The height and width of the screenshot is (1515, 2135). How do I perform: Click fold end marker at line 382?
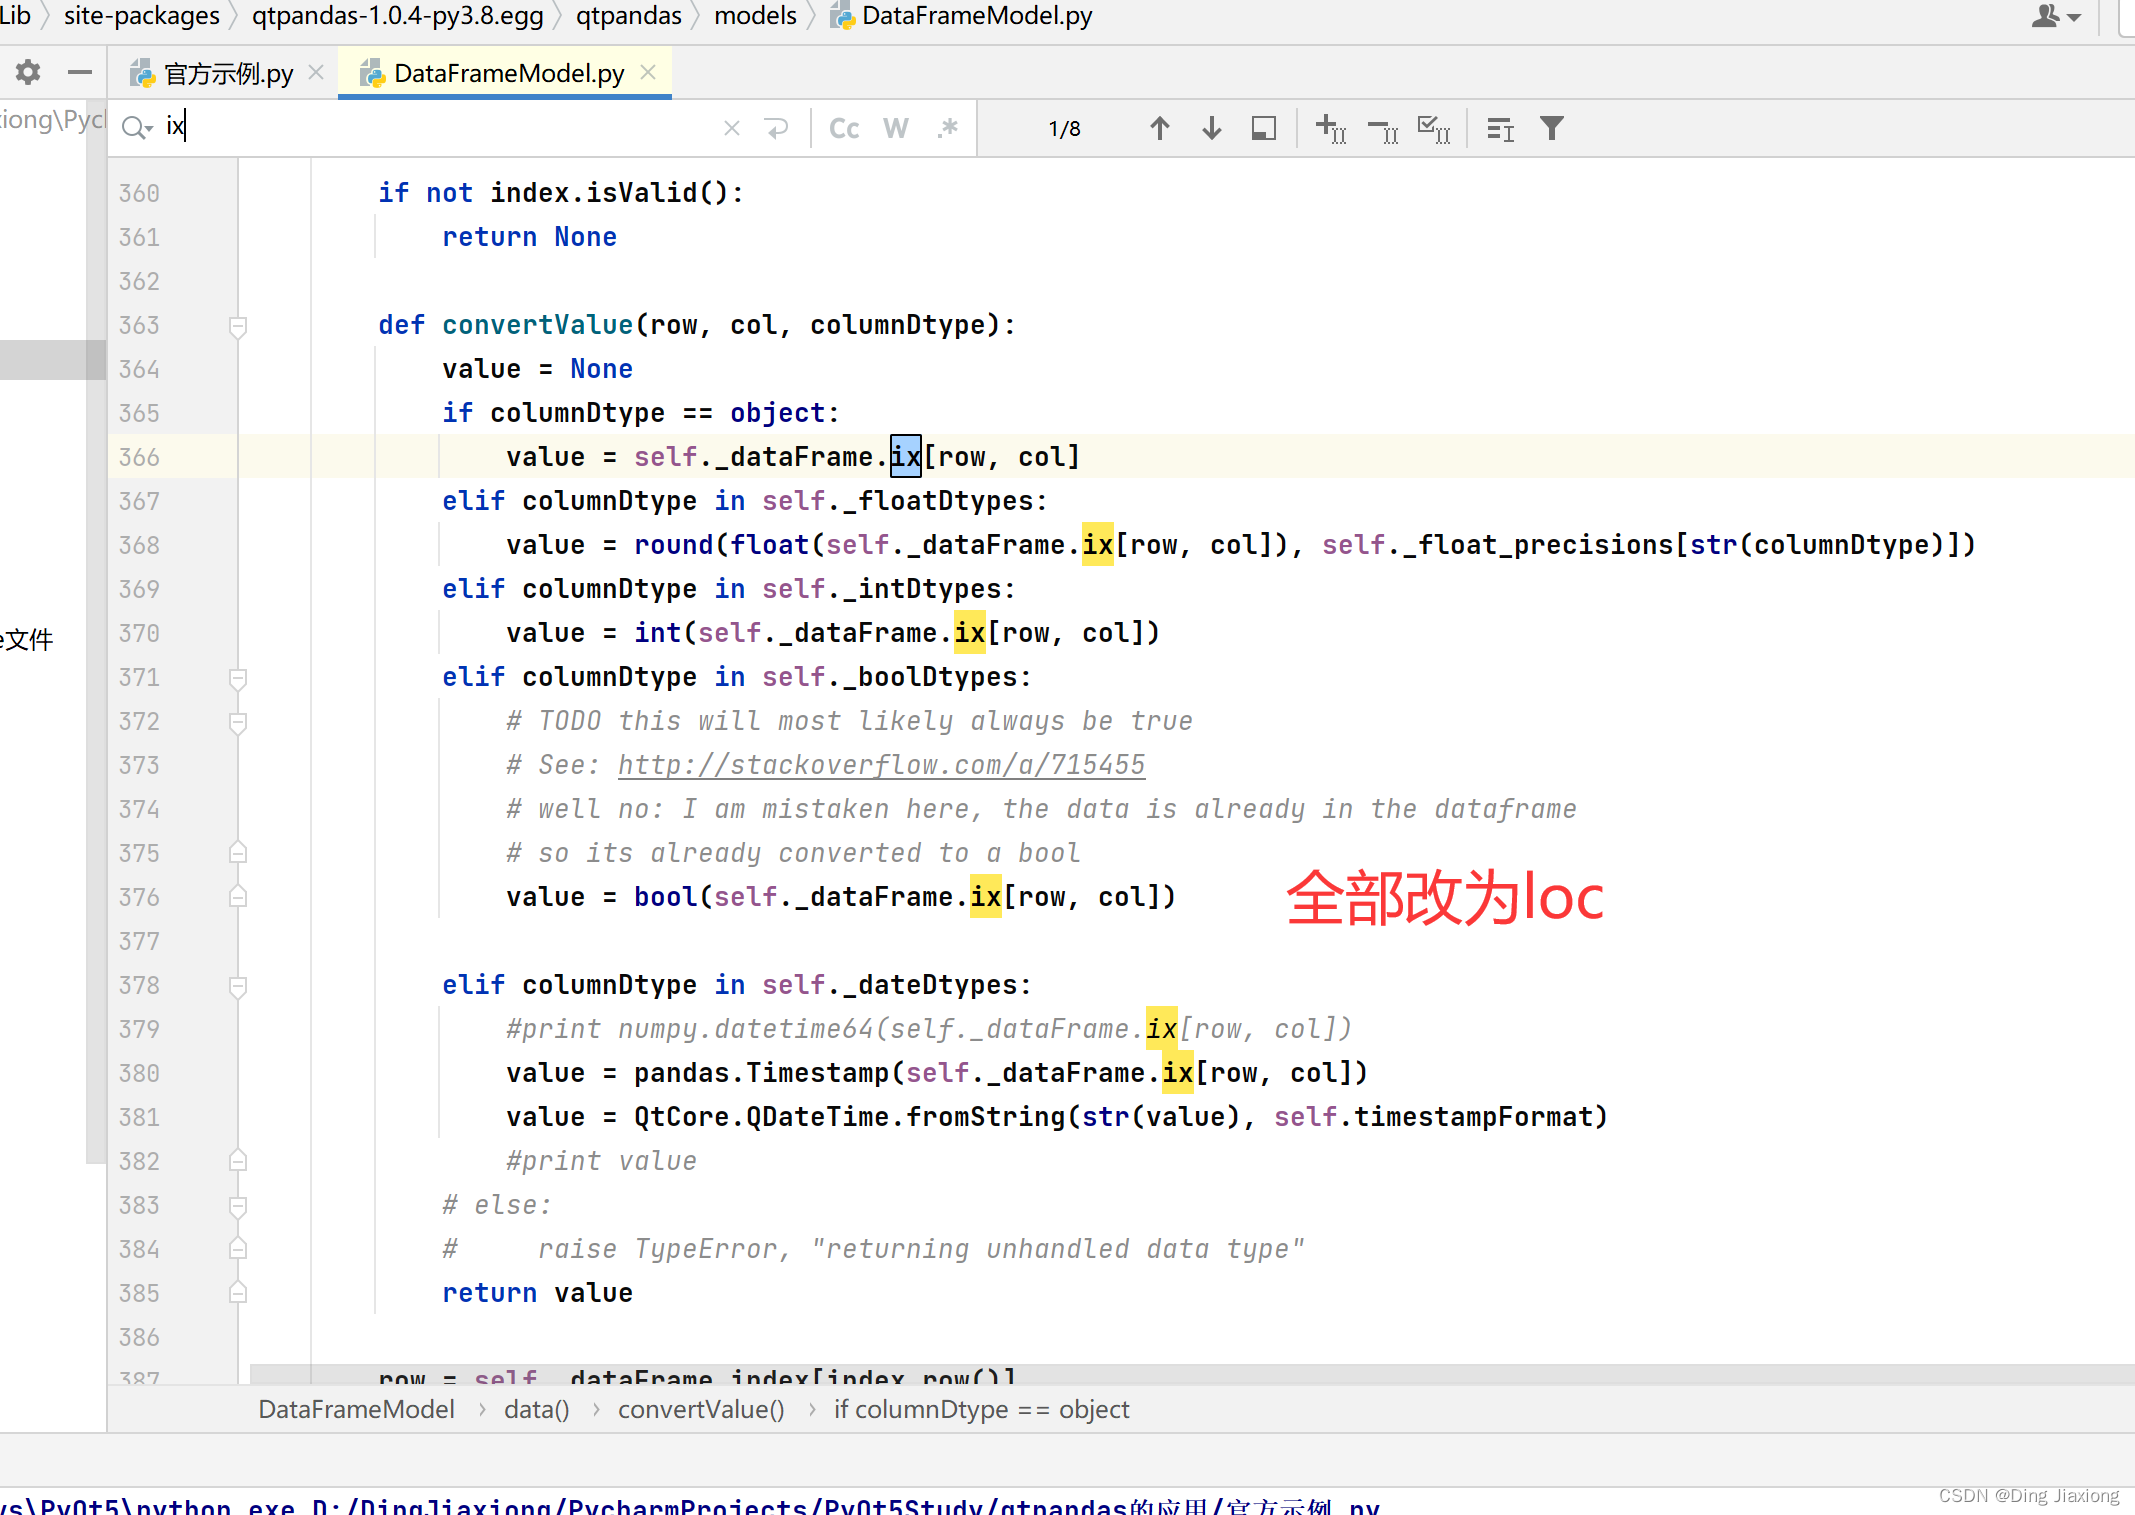(238, 1161)
